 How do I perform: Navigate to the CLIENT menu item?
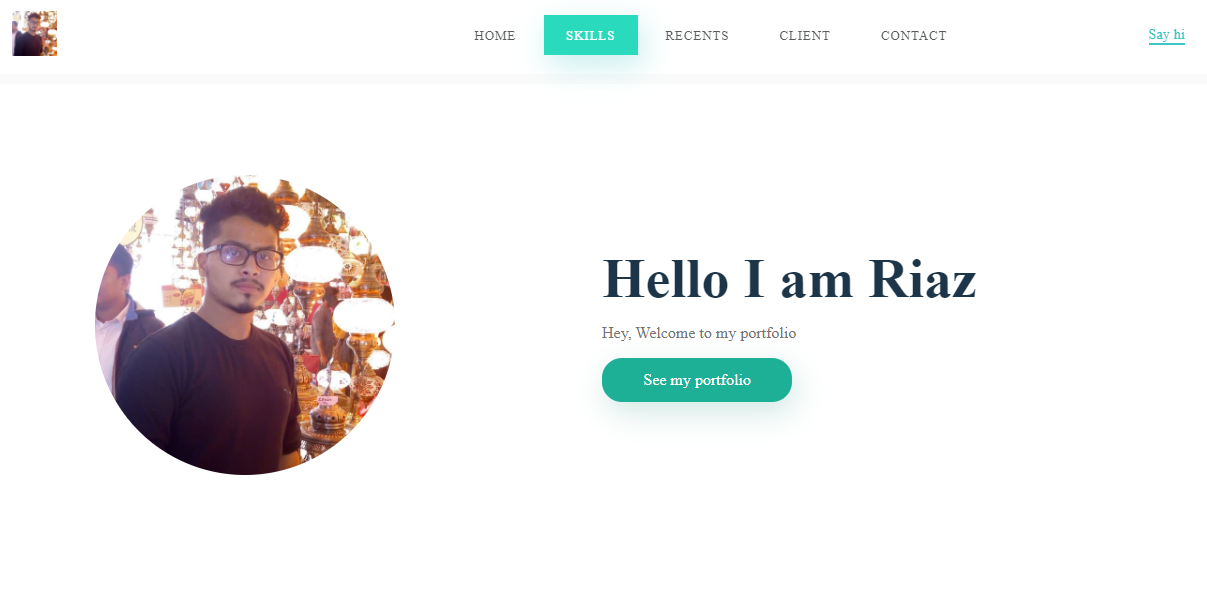click(805, 36)
